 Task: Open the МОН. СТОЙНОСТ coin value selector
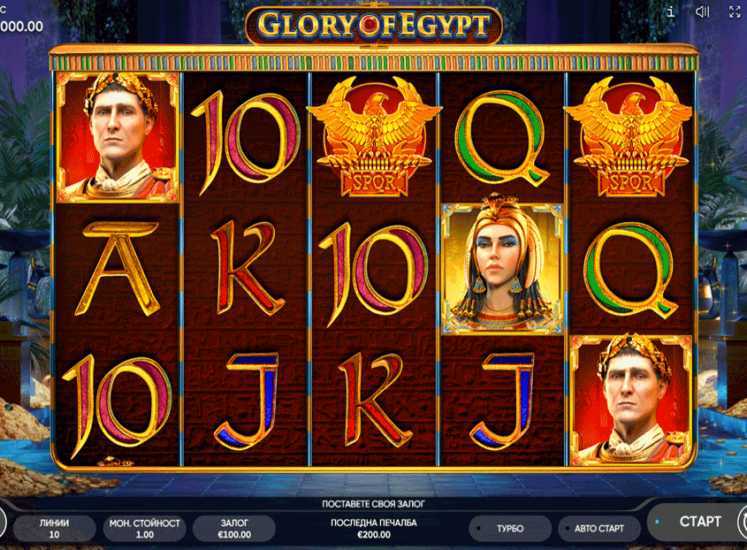pos(144,529)
